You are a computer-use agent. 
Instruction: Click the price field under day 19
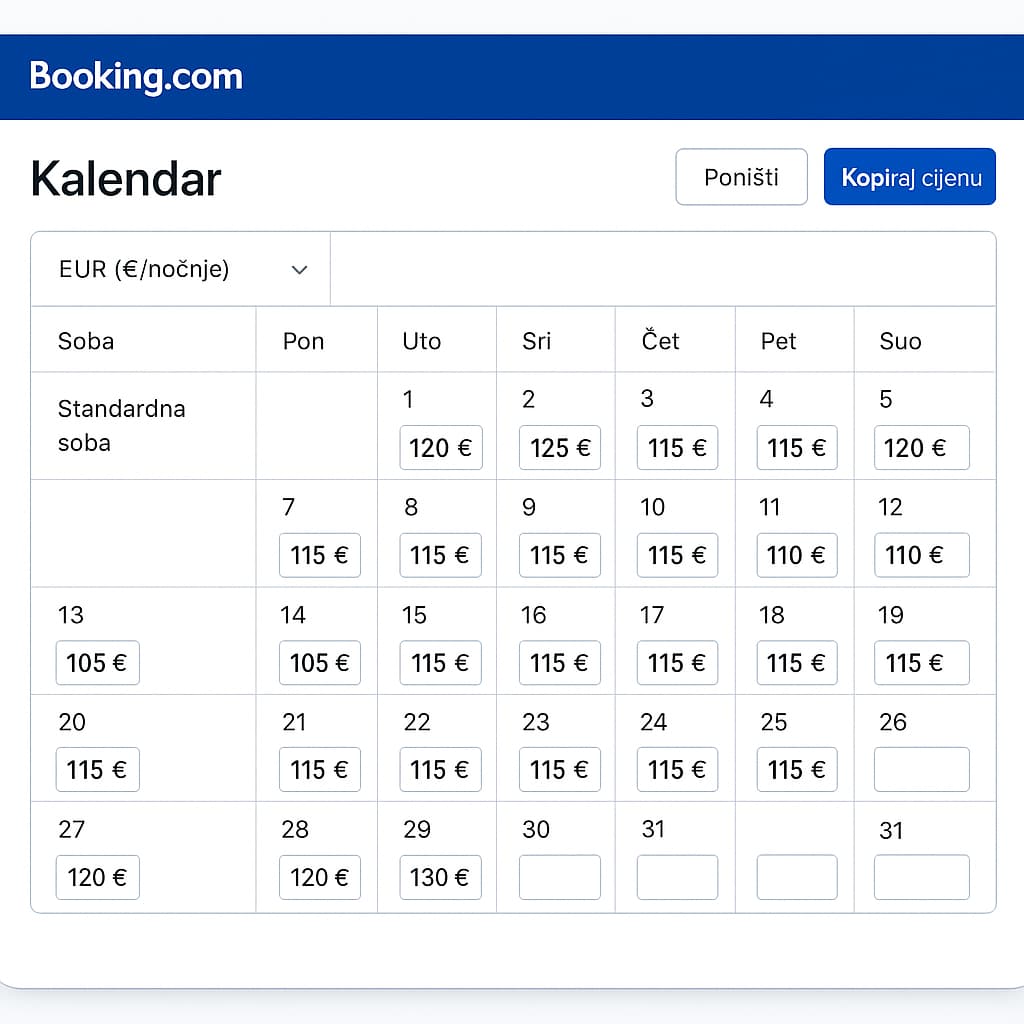[921, 662]
